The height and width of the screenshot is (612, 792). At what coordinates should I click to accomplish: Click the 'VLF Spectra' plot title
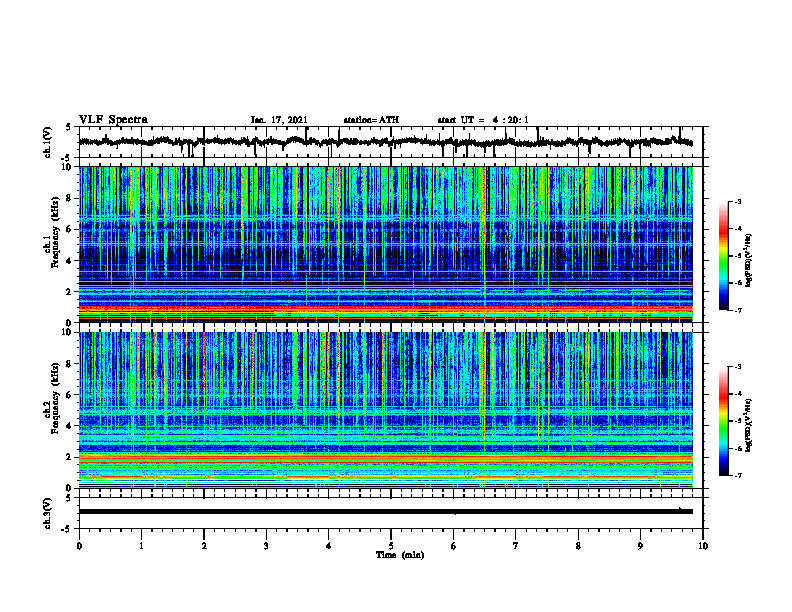pos(113,120)
